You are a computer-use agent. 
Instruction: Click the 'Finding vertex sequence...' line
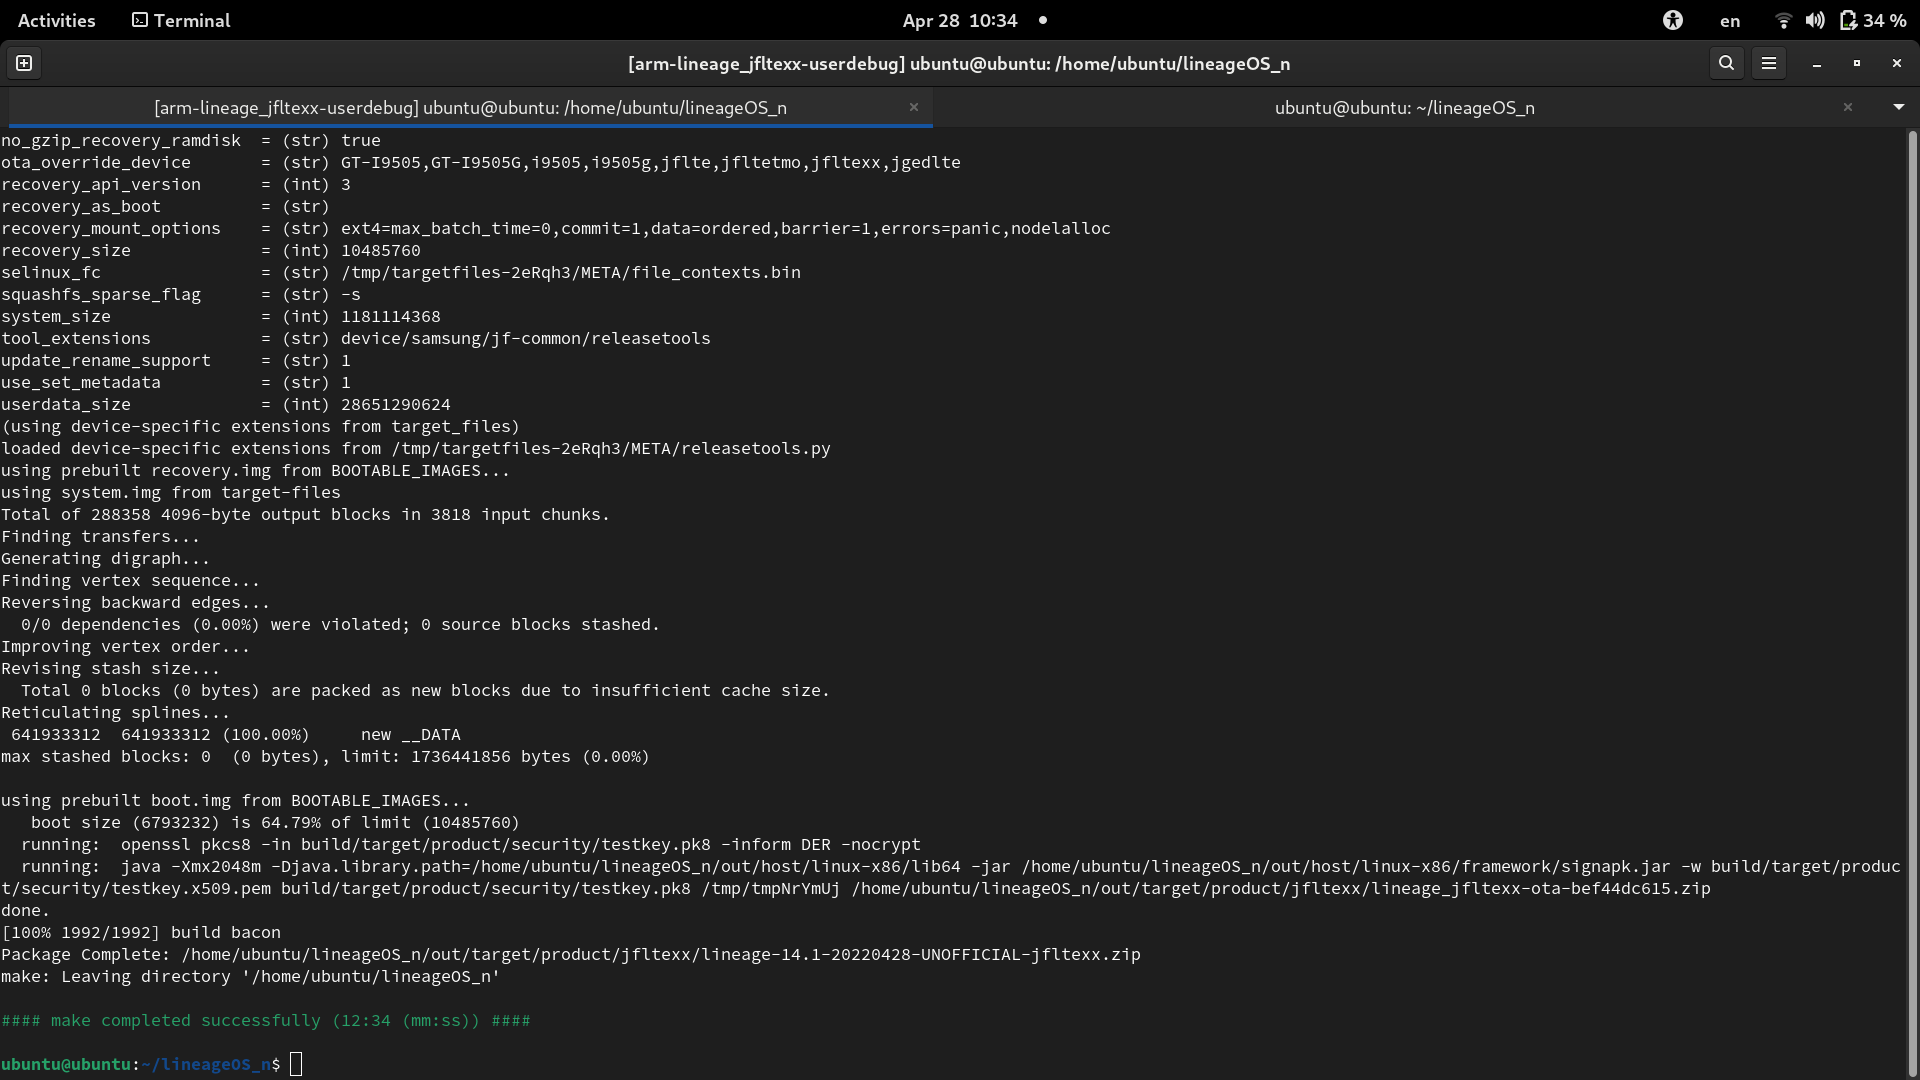(x=131, y=580)
